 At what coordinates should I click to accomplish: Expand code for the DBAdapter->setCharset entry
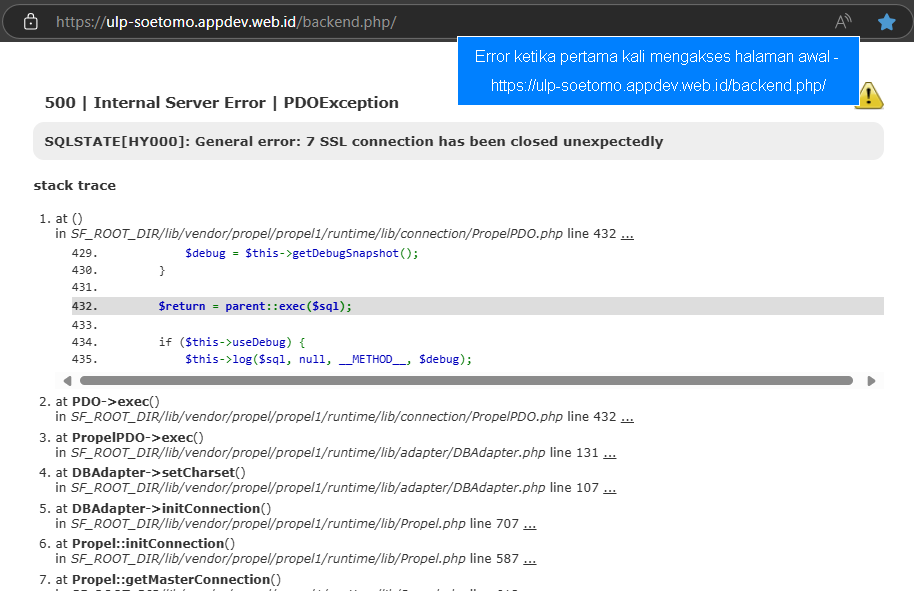[x=609, y=488]
